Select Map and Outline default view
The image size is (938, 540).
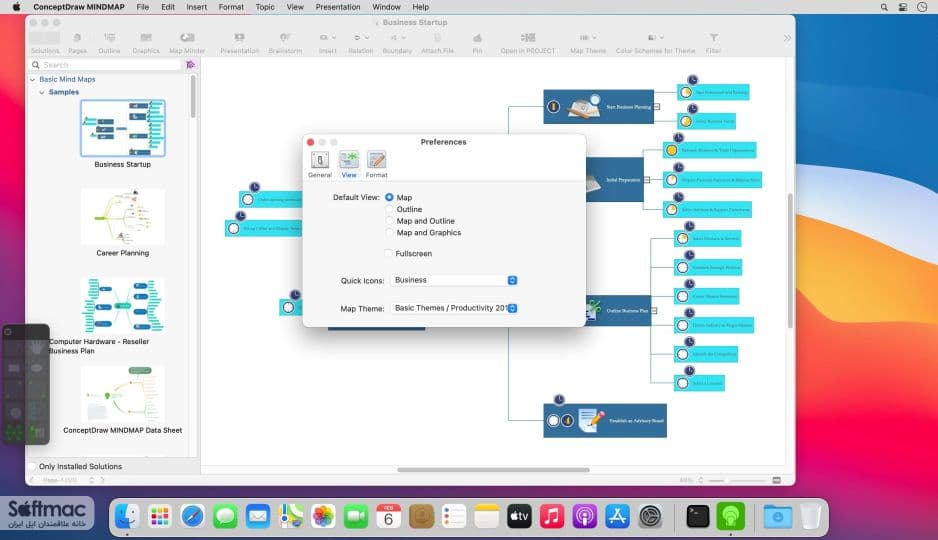tap(389, 221)
